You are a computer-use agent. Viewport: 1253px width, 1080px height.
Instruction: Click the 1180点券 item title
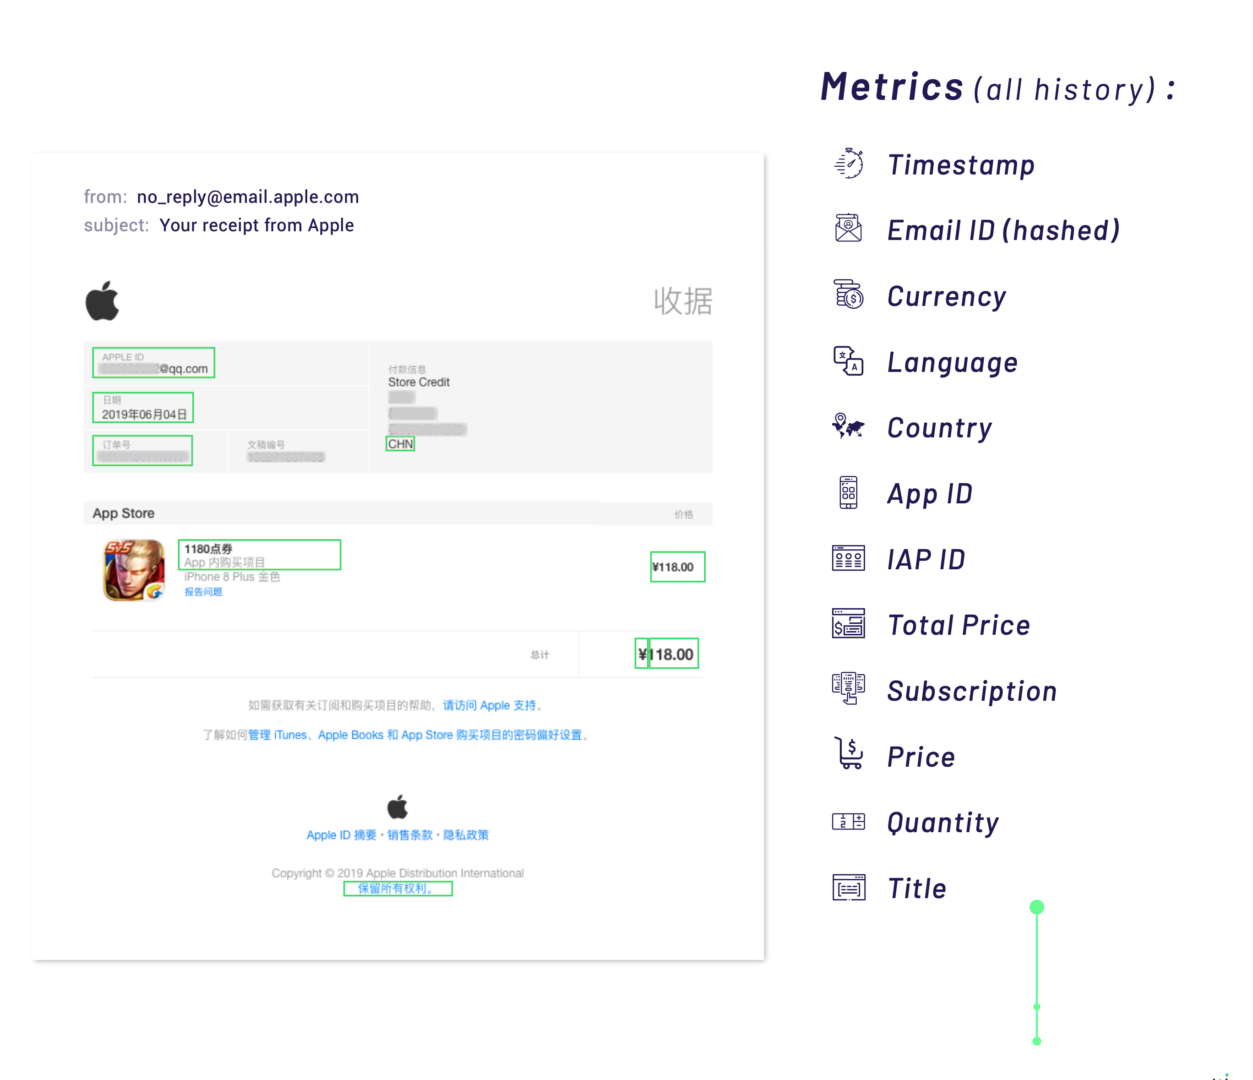pyautogui.click(x=208, y=549)
